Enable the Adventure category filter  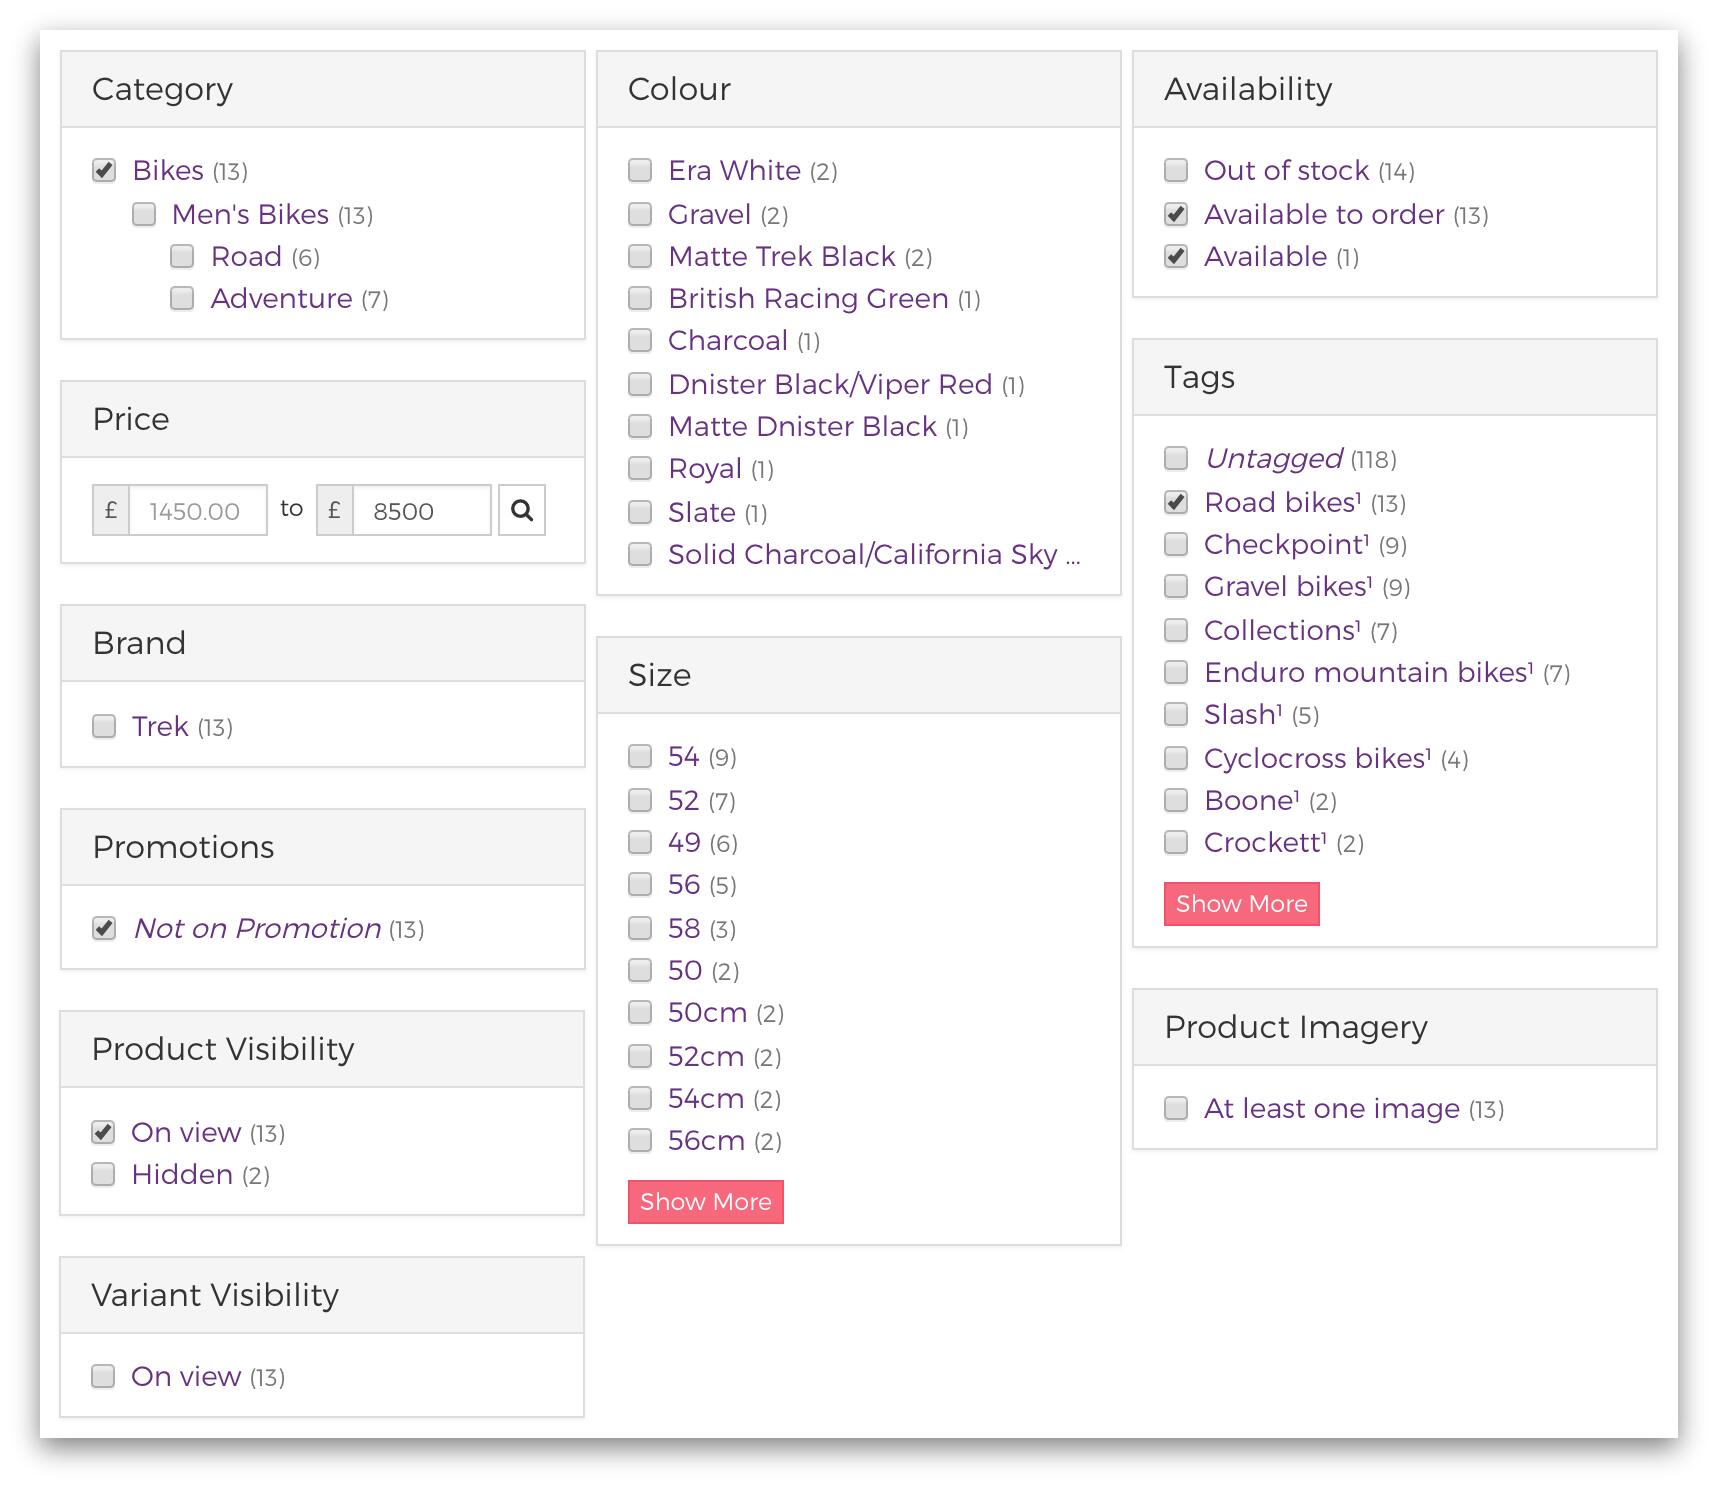coord(181,298)
